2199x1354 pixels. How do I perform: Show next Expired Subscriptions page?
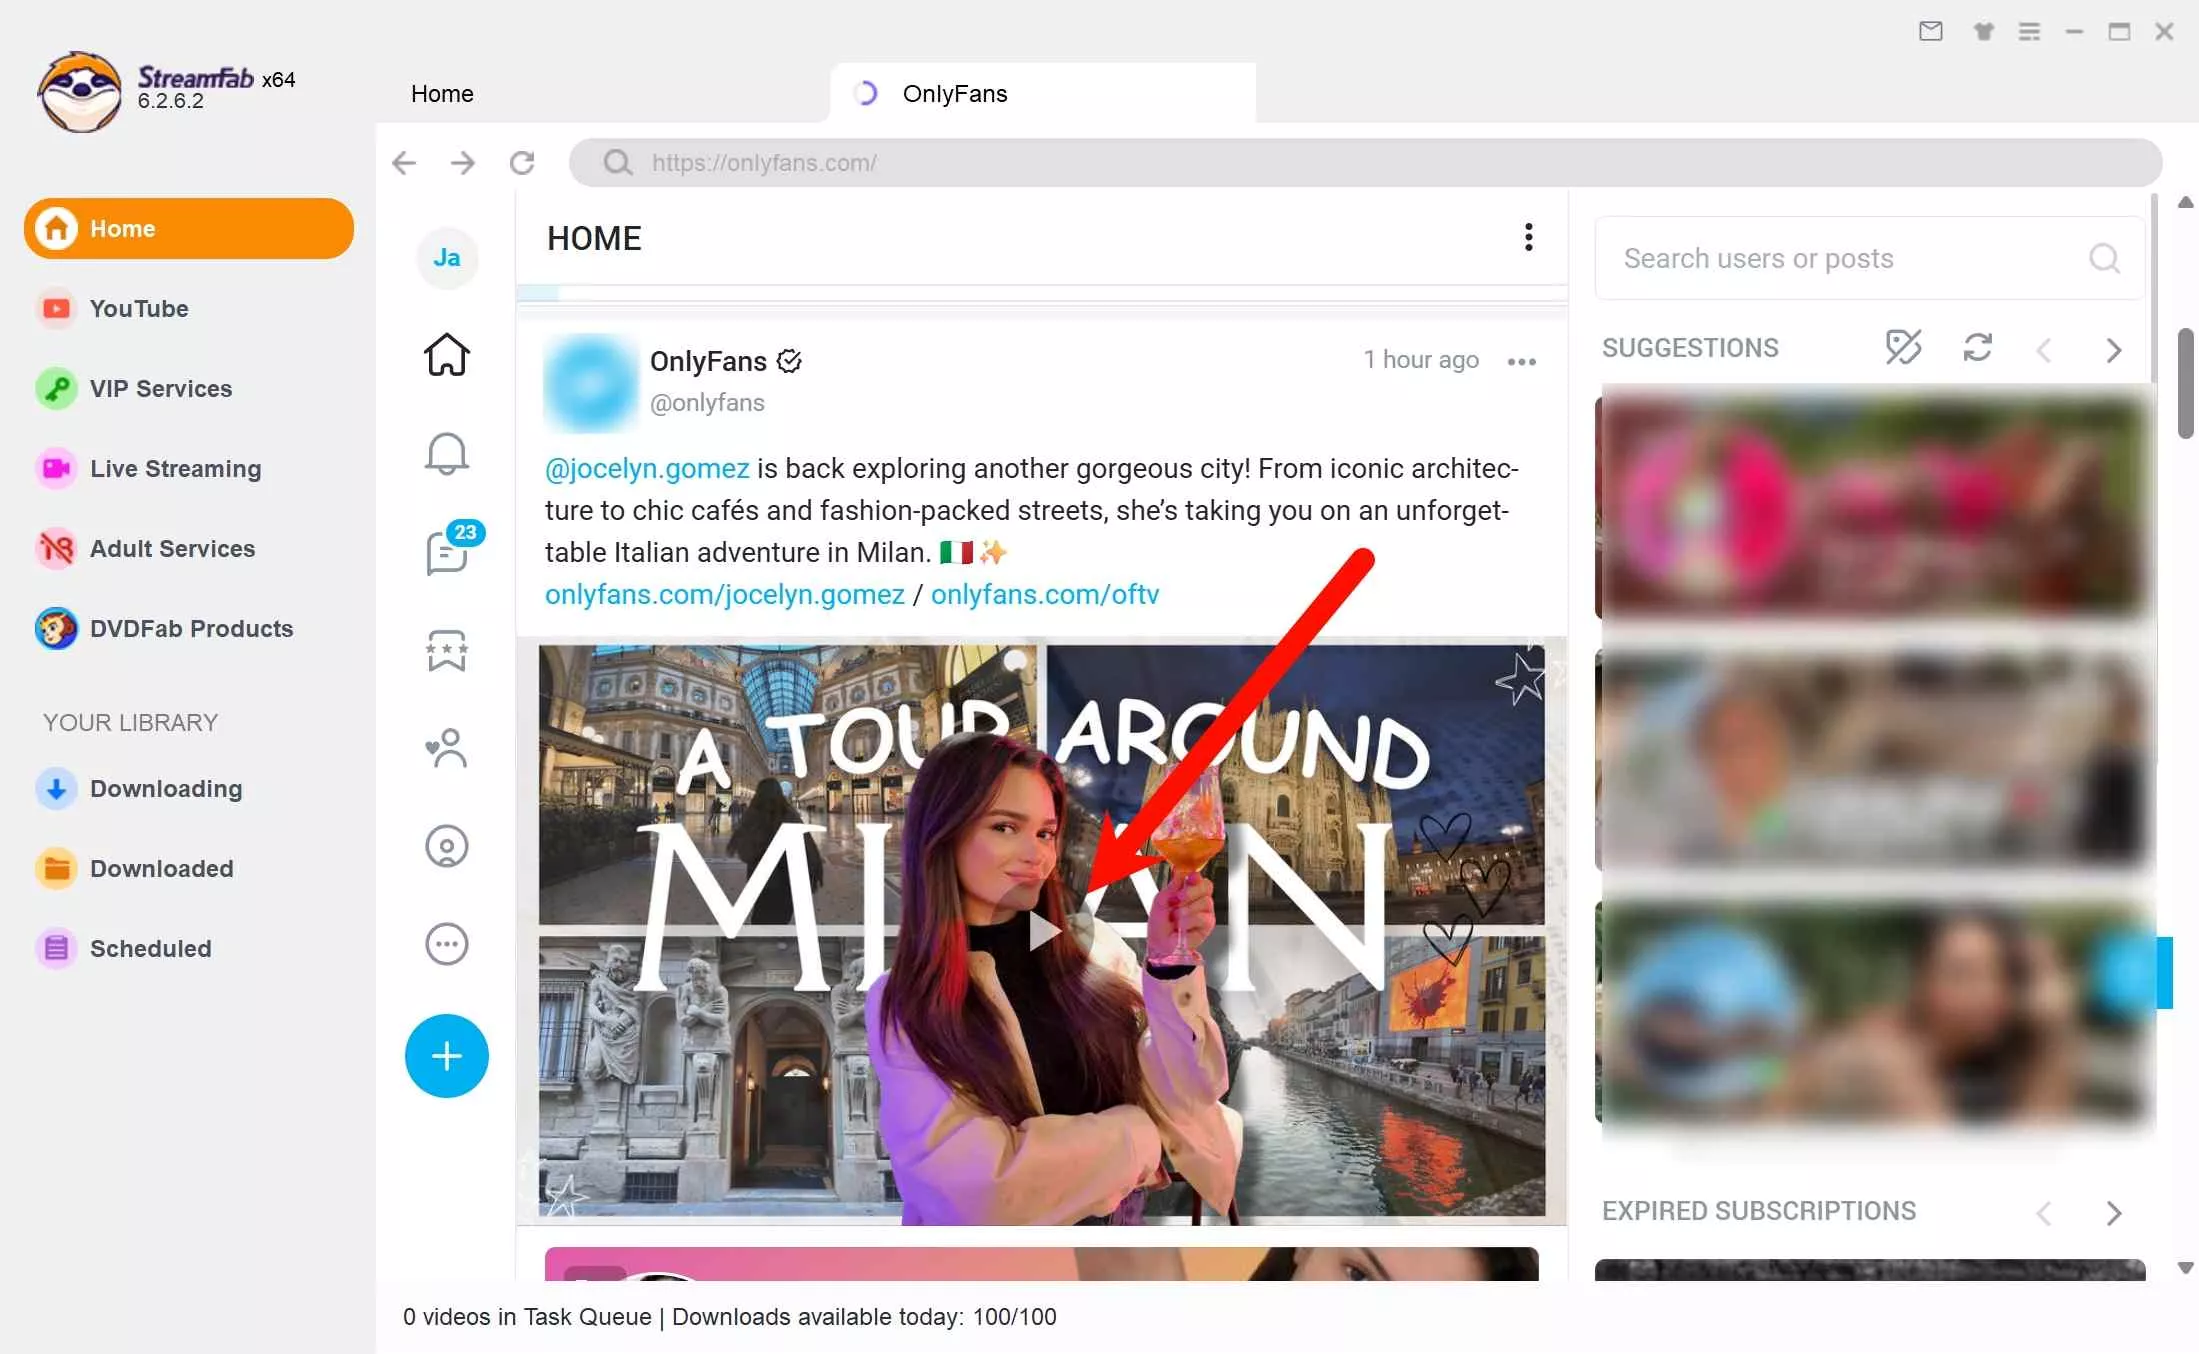(x=2114, y=1213)
